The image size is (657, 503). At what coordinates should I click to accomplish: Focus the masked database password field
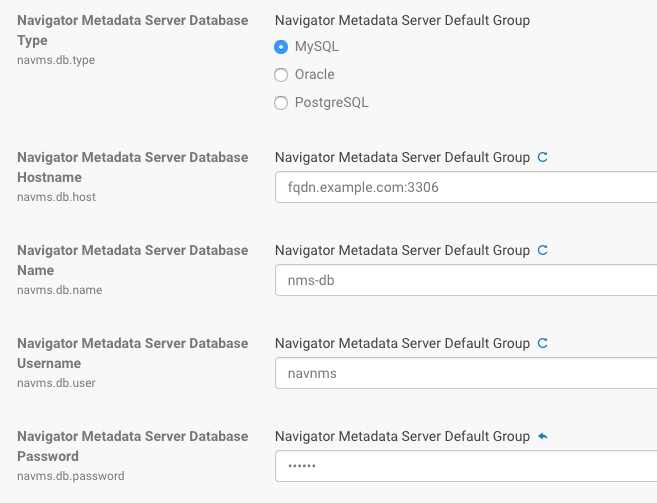pos(465,466)
